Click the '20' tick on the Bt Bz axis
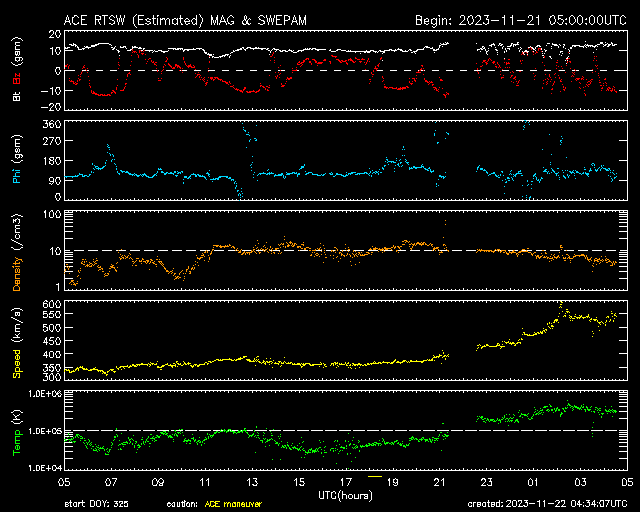 coord(55,34)
